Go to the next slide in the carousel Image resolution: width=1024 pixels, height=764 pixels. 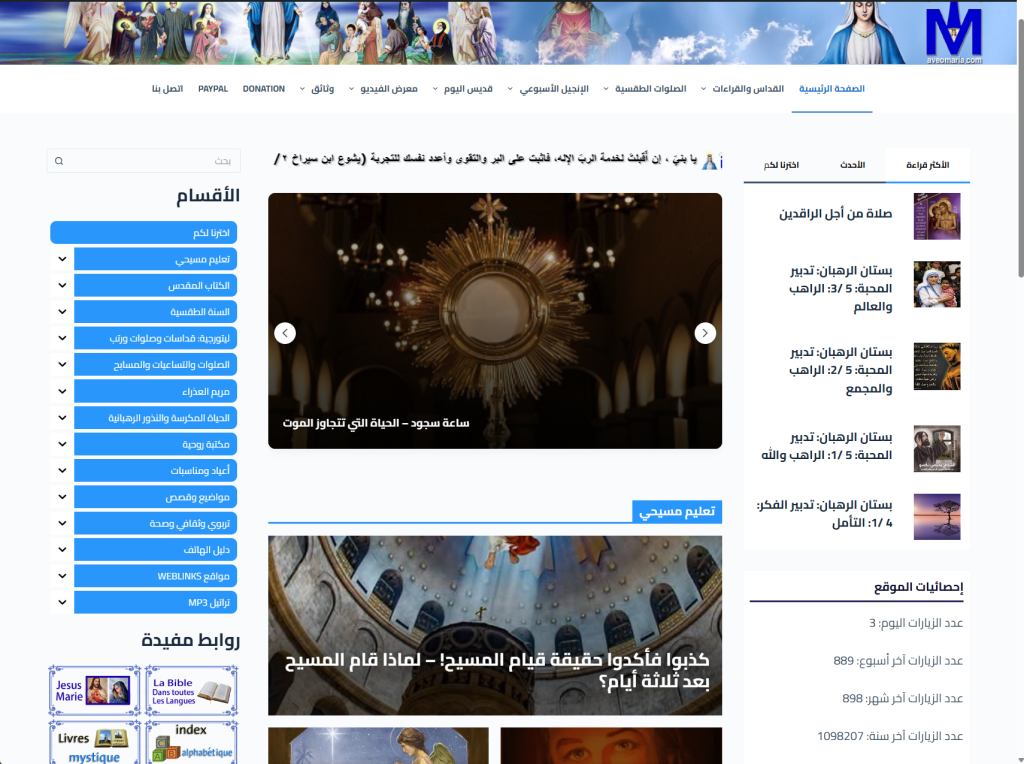point(705,333)
